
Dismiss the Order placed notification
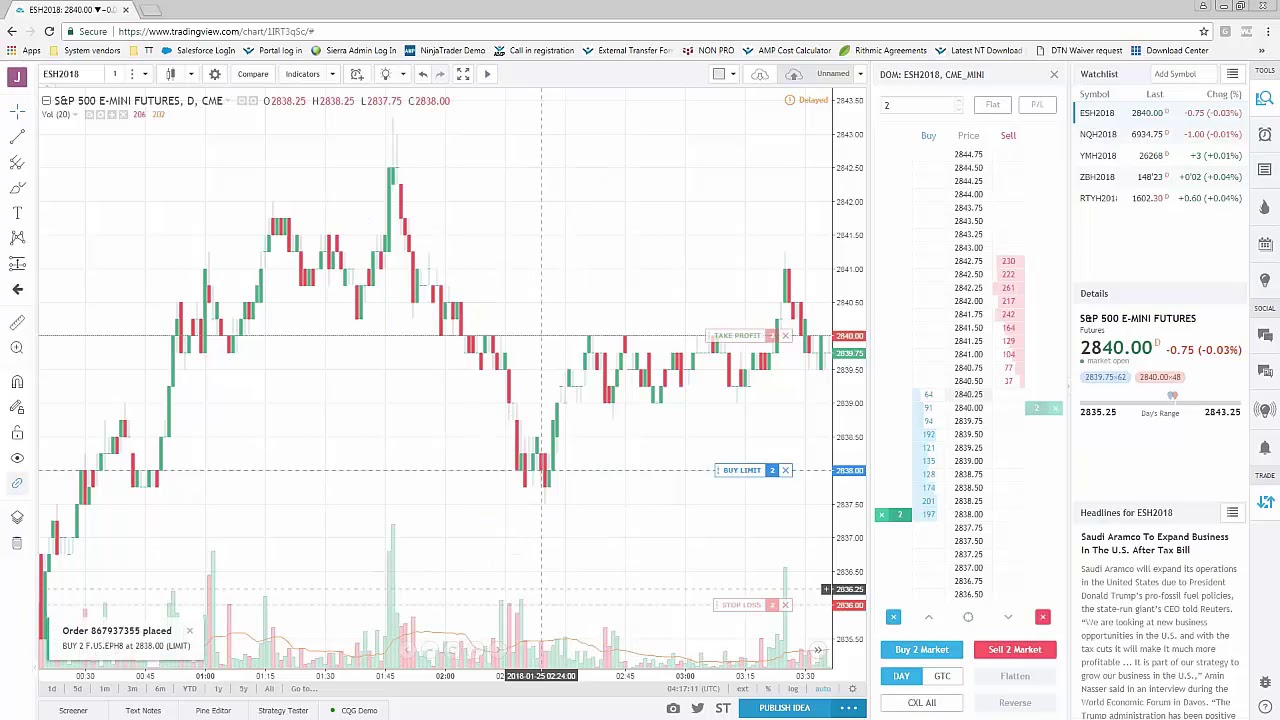(x=189, y=631)
